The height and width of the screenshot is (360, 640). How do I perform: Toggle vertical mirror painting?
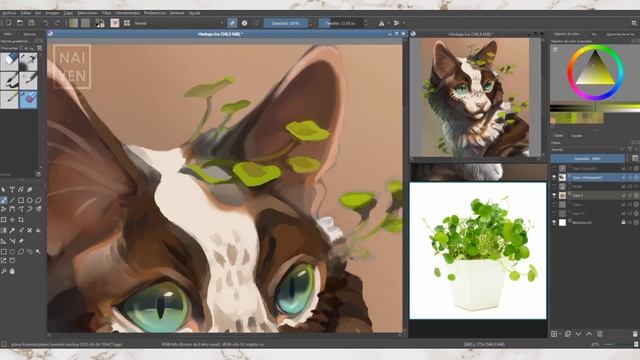[x=396, y=23]
